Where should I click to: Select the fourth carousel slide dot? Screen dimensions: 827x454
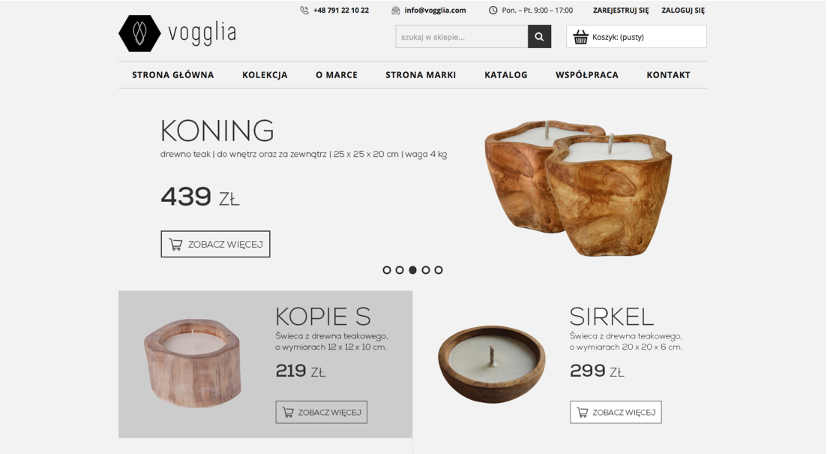[x=426, y=270]
